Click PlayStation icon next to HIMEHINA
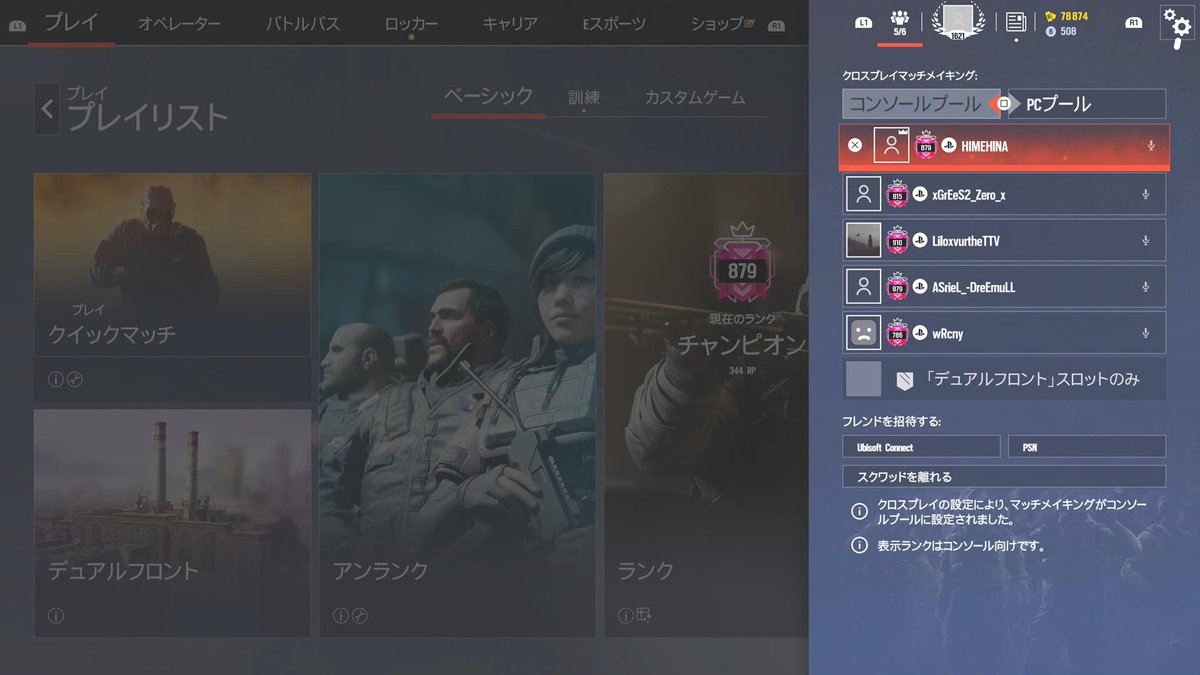The height and width of the screenshot is (675, 1200). point(948,145)
